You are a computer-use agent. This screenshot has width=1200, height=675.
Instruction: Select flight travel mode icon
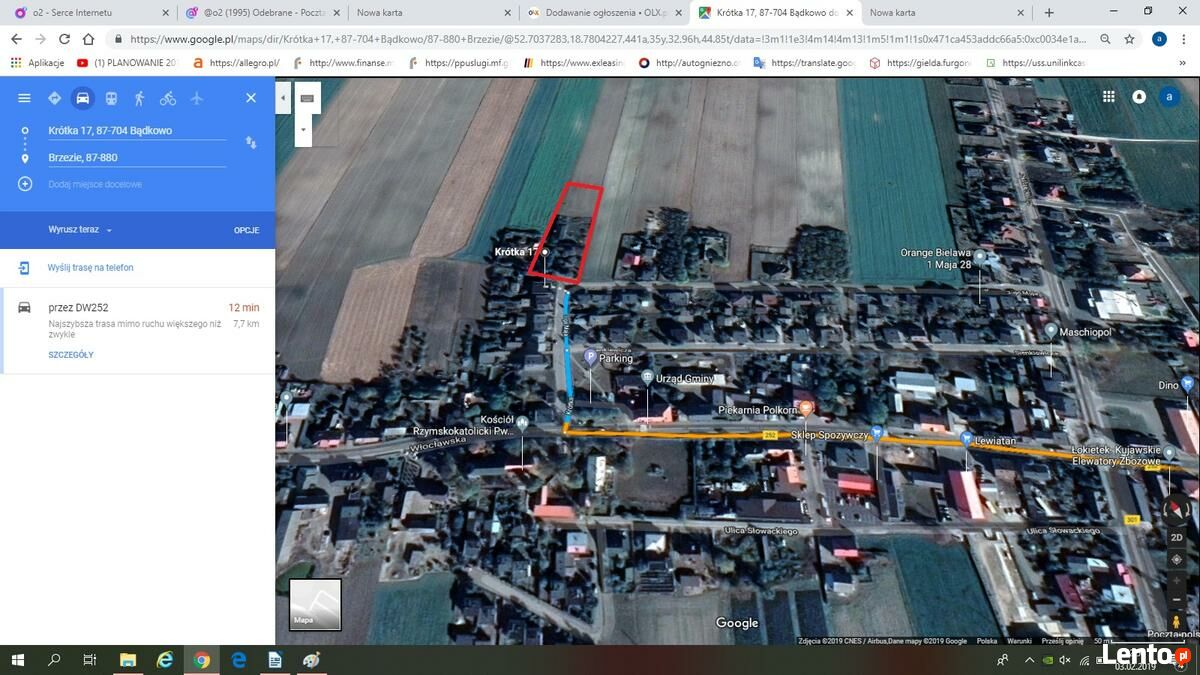(x=196, y=98)
